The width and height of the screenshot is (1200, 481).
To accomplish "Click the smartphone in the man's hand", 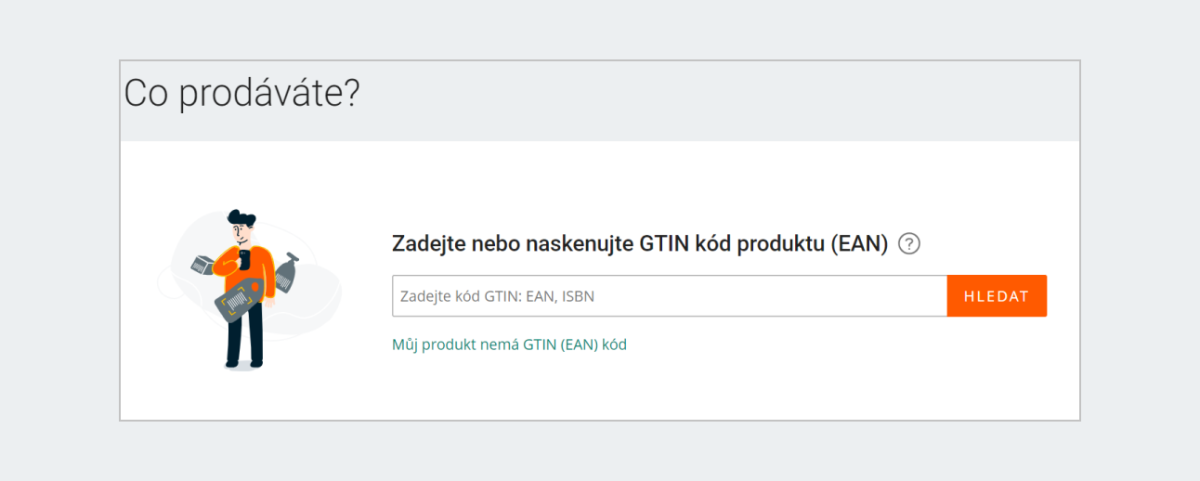I will point(246,259).
